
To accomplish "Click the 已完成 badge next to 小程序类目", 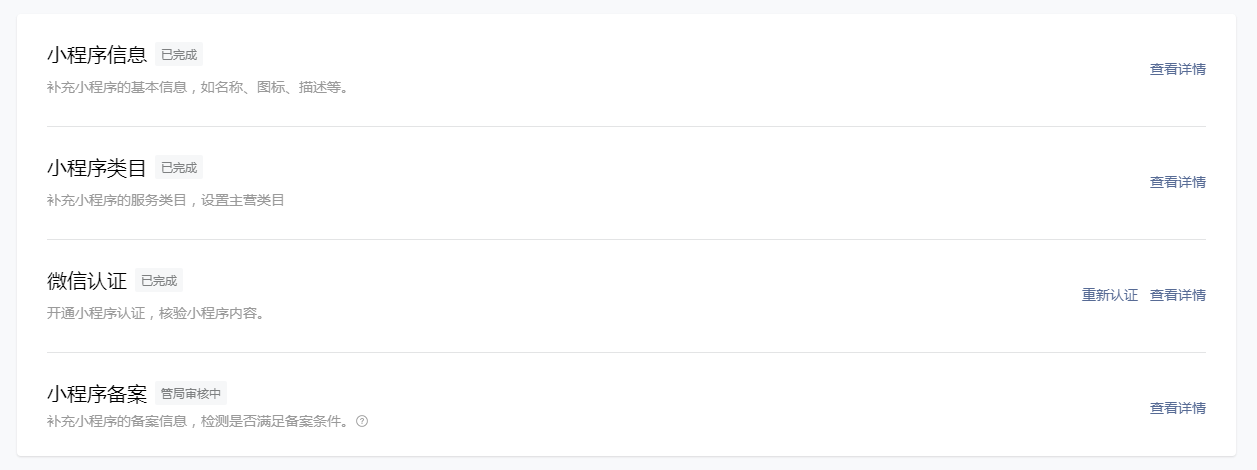I will click(179, 168).
